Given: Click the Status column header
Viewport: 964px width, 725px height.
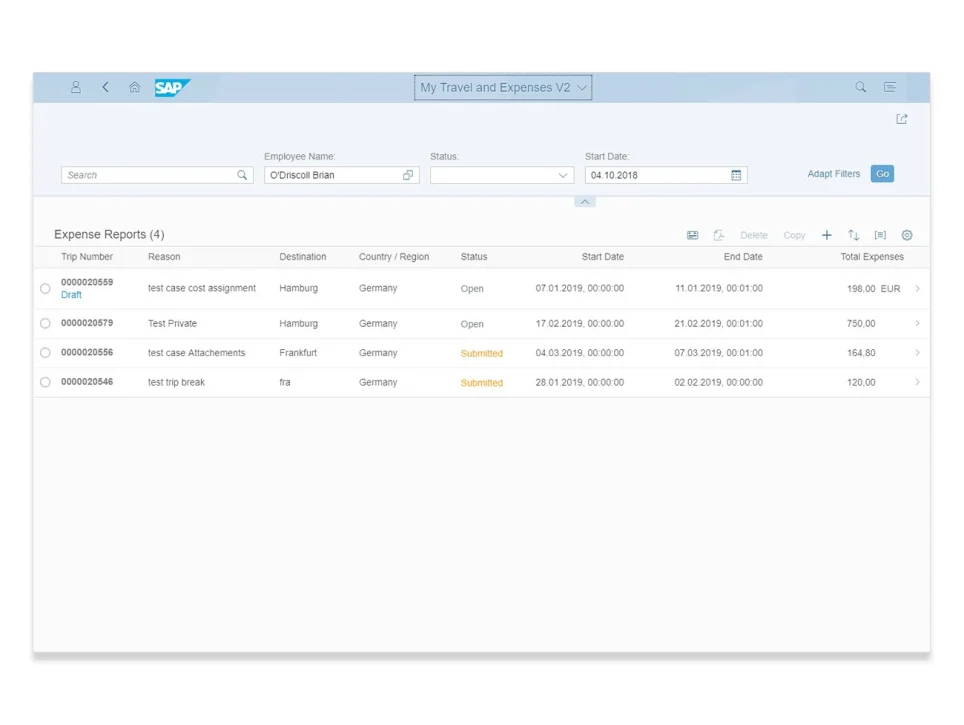Looking at the screenshot, I should point(474,257).
